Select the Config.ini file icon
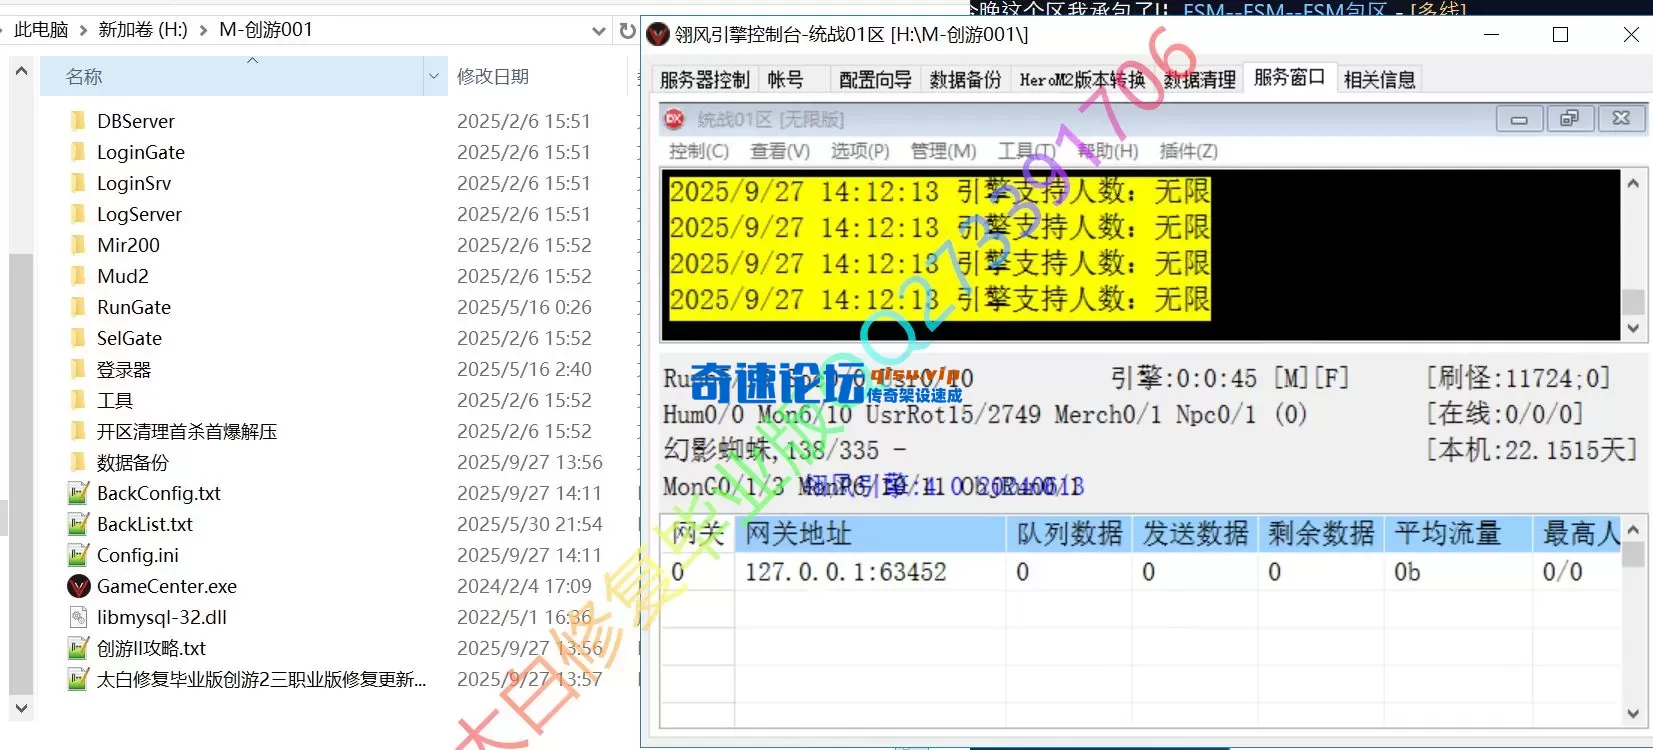Image resolution: width=1653 pixels, height=750 pixels. [x=78, y=555]
